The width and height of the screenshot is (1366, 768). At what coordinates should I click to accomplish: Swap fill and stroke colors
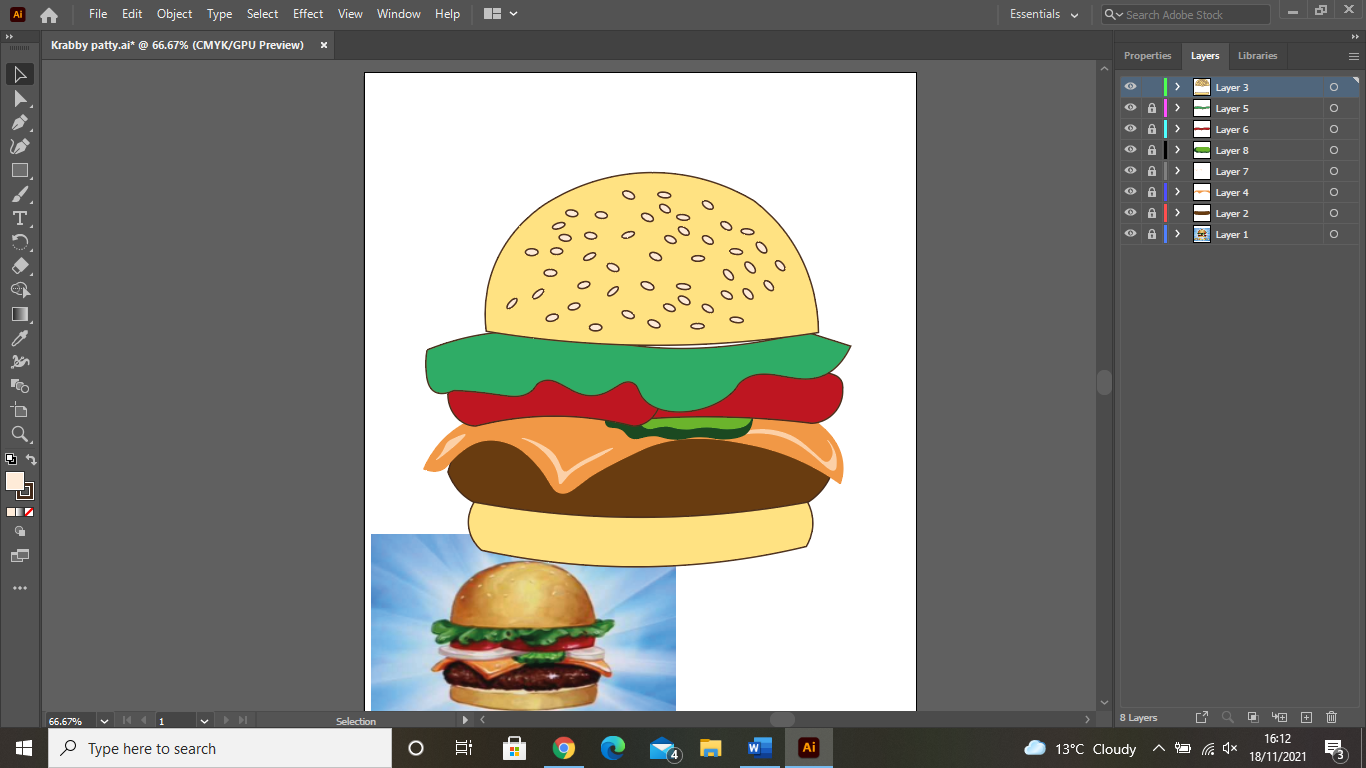coord(31,460)
